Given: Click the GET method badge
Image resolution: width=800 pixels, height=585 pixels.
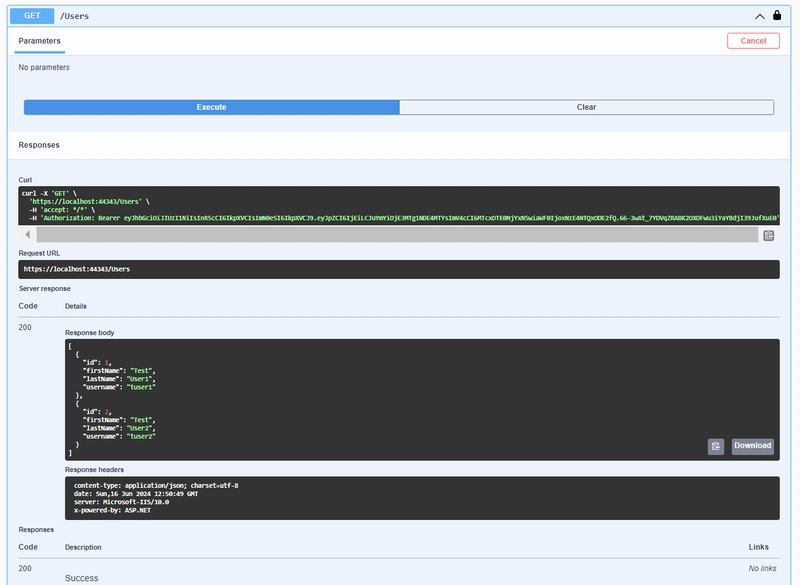Looking at the screenshot, I should (x=32, y=16).
